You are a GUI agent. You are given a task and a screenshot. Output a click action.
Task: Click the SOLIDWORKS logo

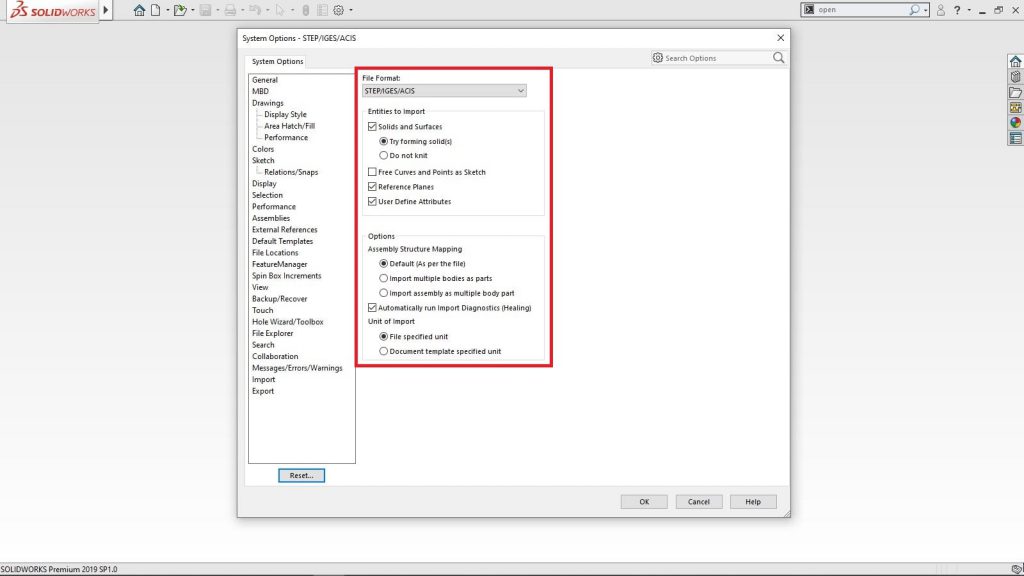(x=53, y=10)
